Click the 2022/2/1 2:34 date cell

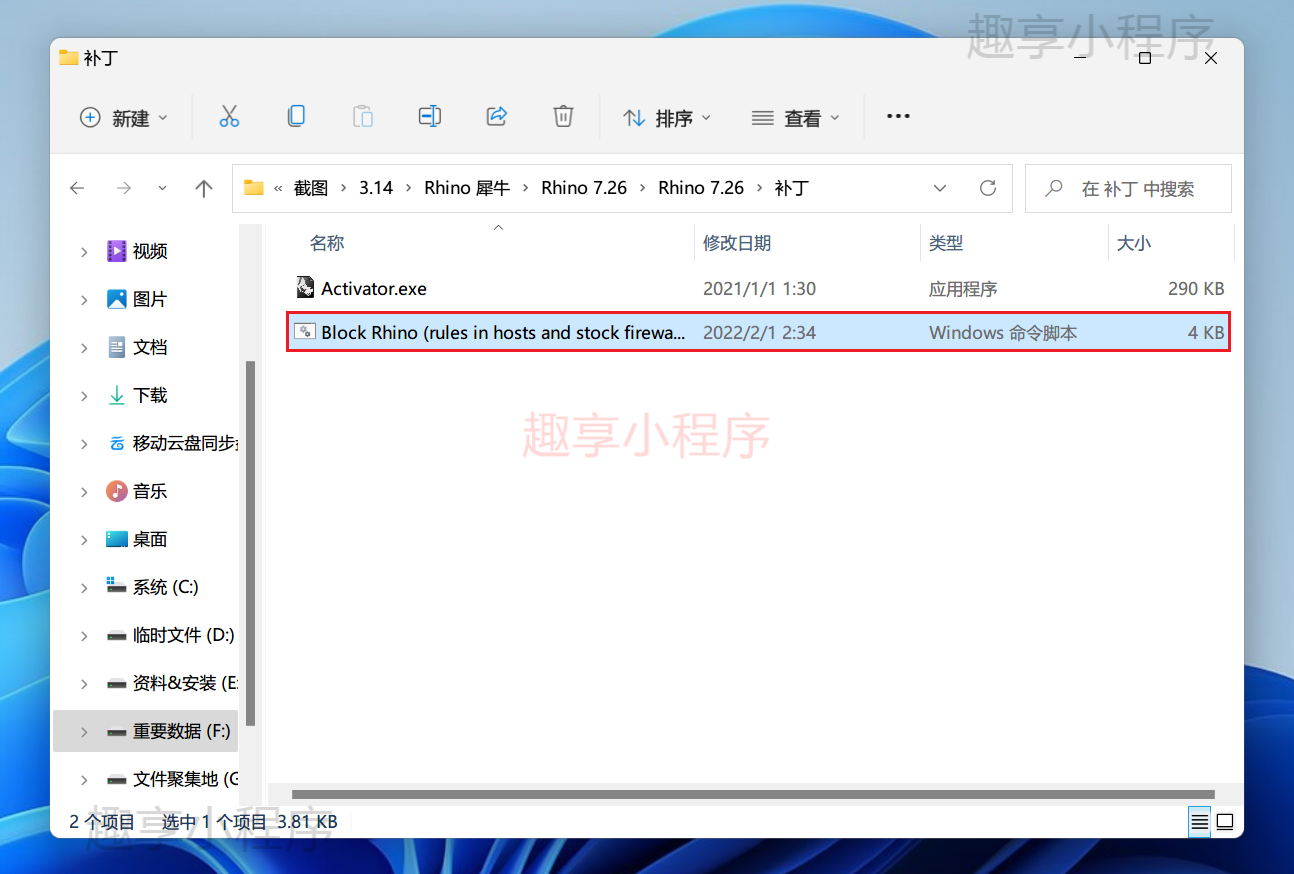(759, 332)
